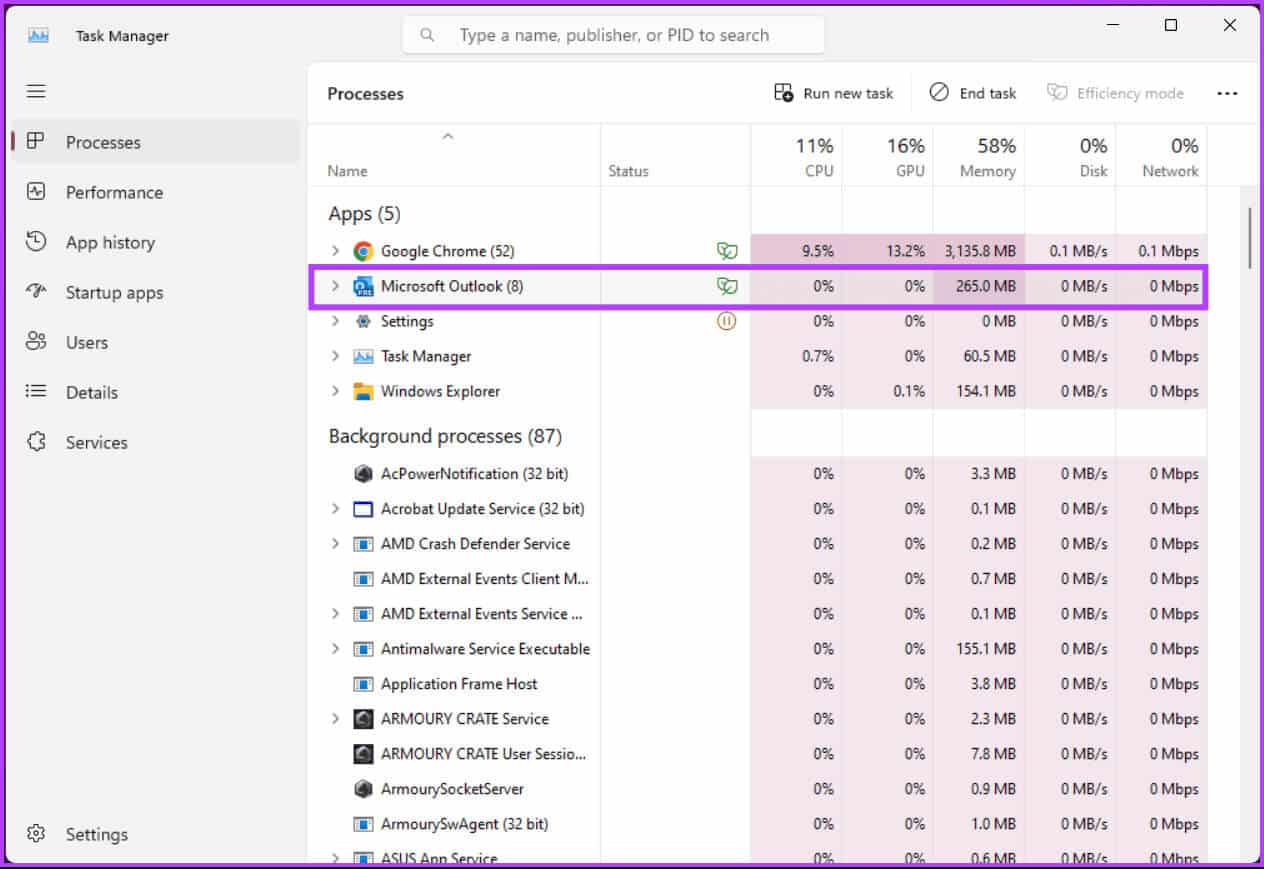Click the Task Manager app icon in title bar

point(38,35)
